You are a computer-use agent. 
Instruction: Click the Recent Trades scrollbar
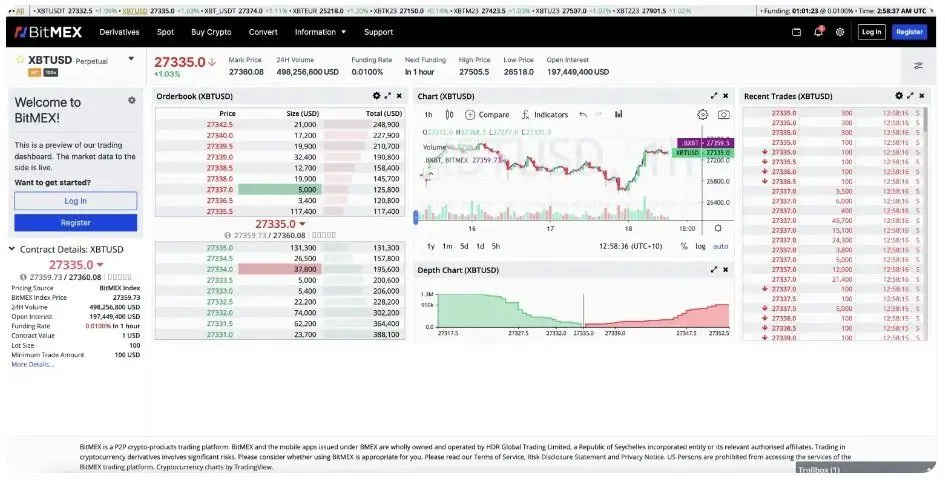[x=925, y=121]
